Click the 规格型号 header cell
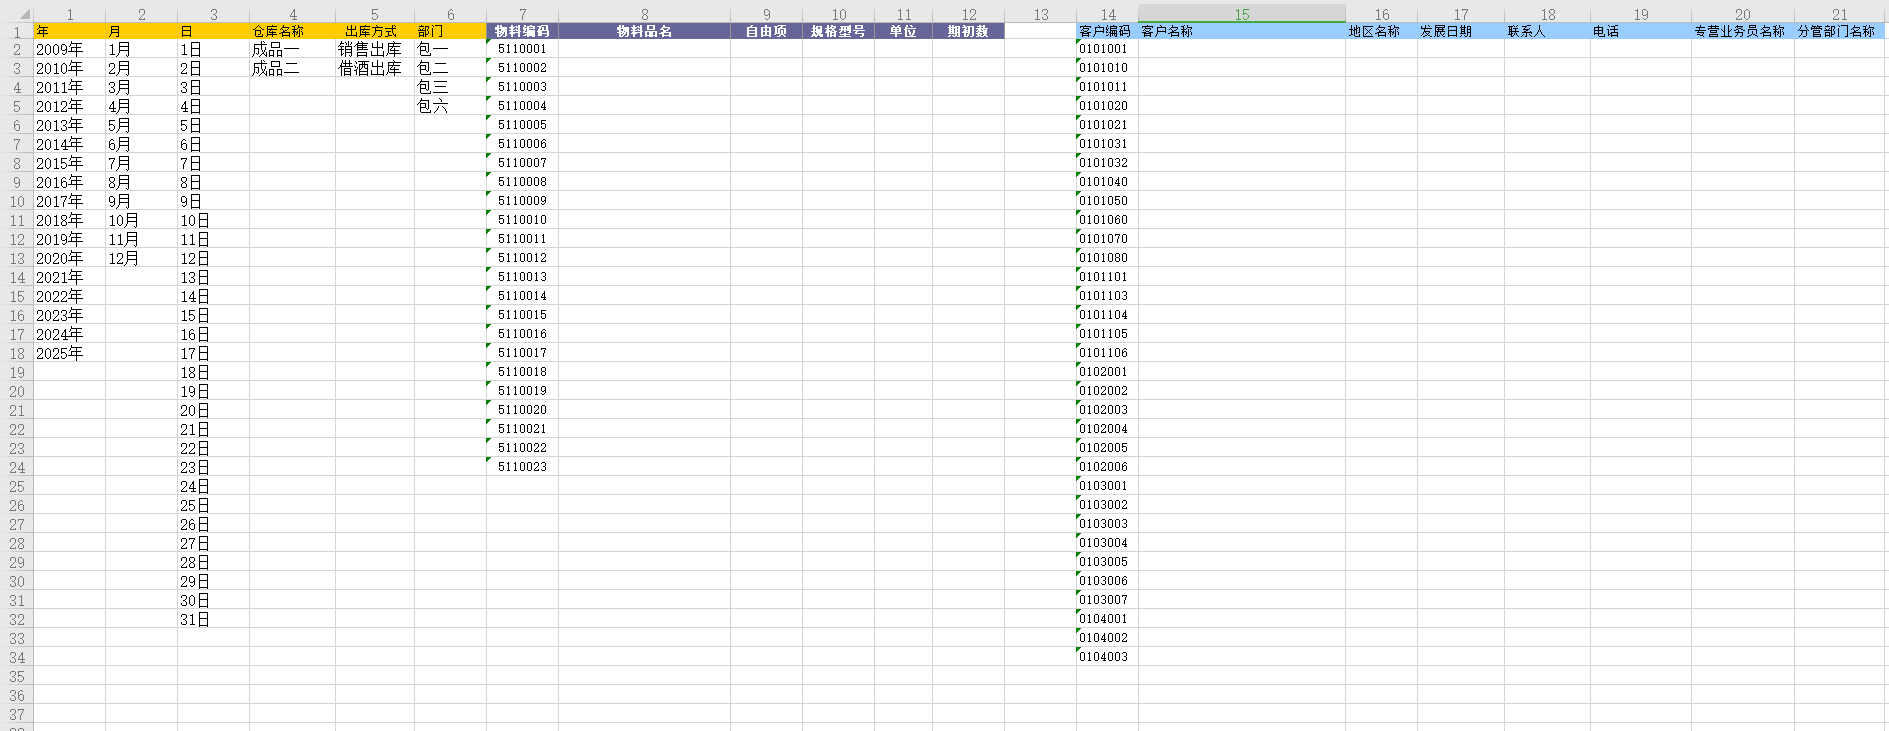 pos(839,31)
